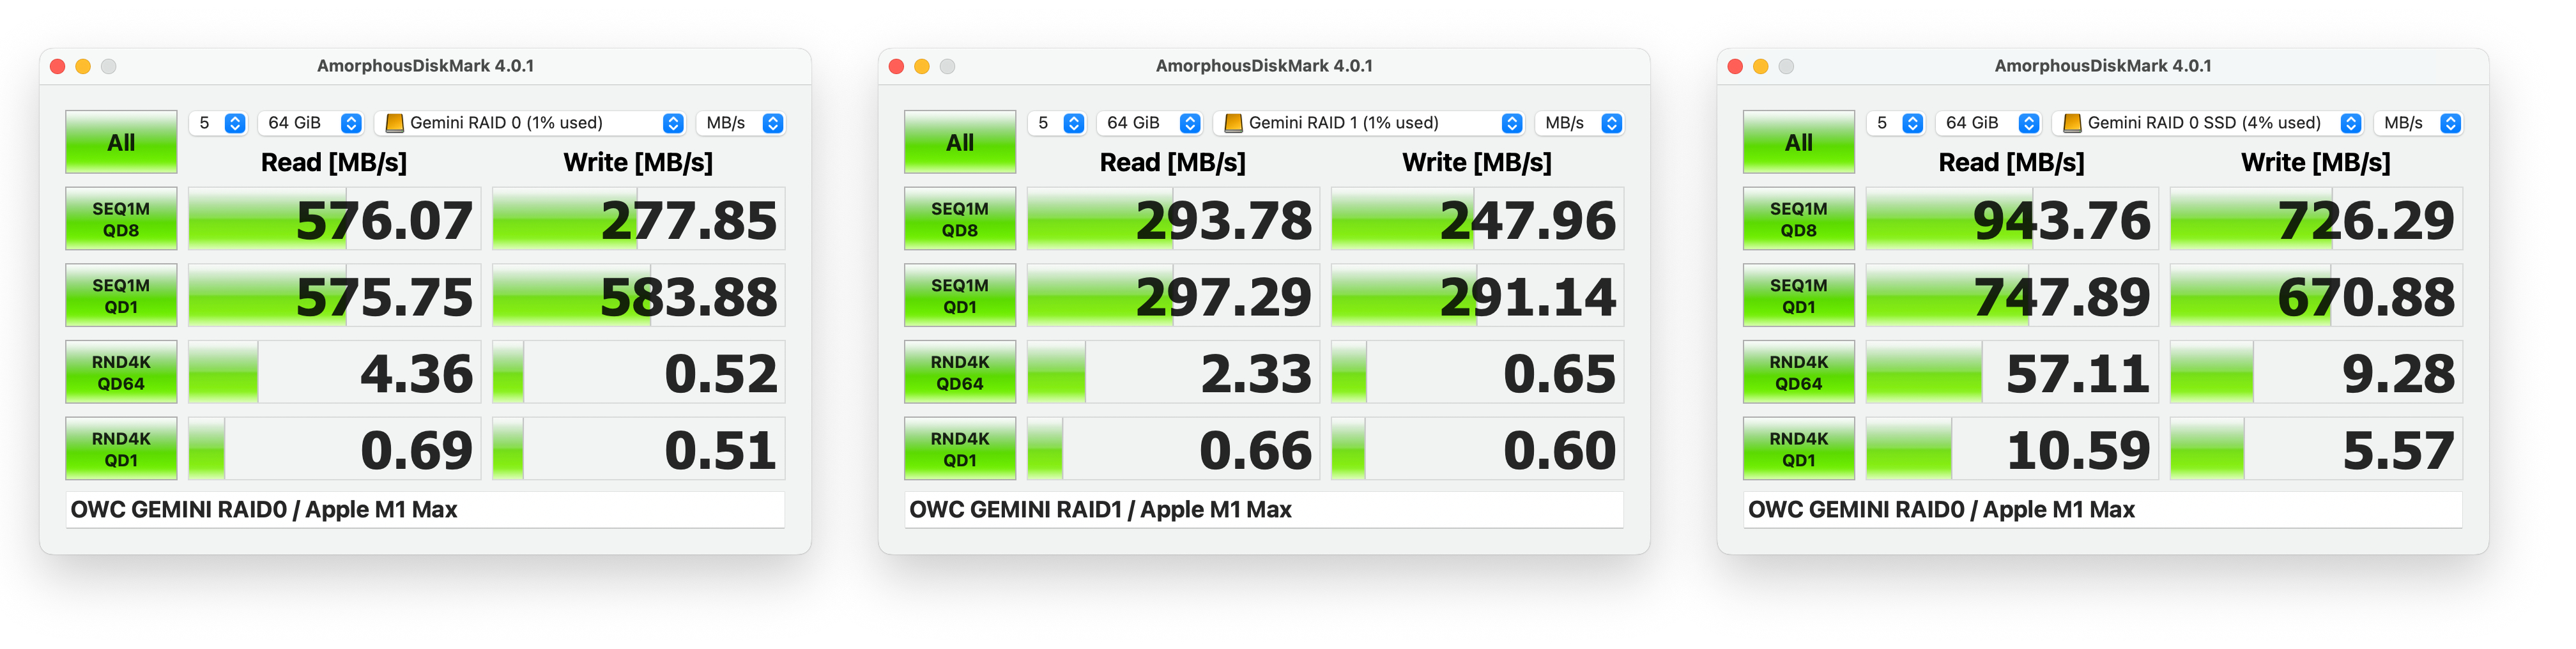The width and height of the screenshot is (2576, 649).
Task: Change test count 5 in Gemini RAID 1 window
Action: (x=1058, y=123)
